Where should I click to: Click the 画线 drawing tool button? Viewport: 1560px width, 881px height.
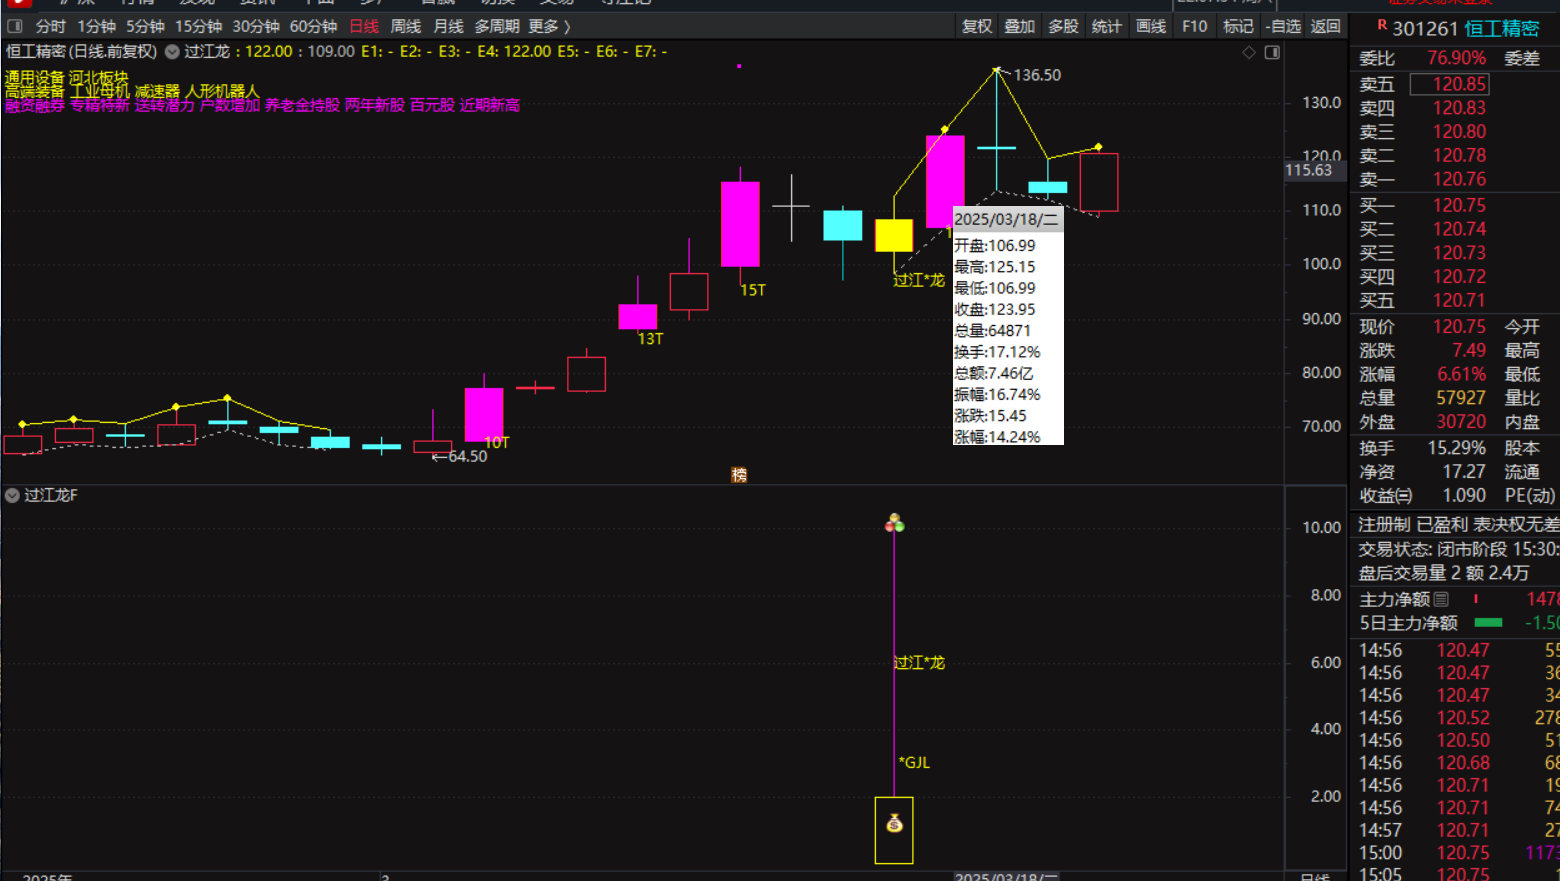(x=1150, y=26)
